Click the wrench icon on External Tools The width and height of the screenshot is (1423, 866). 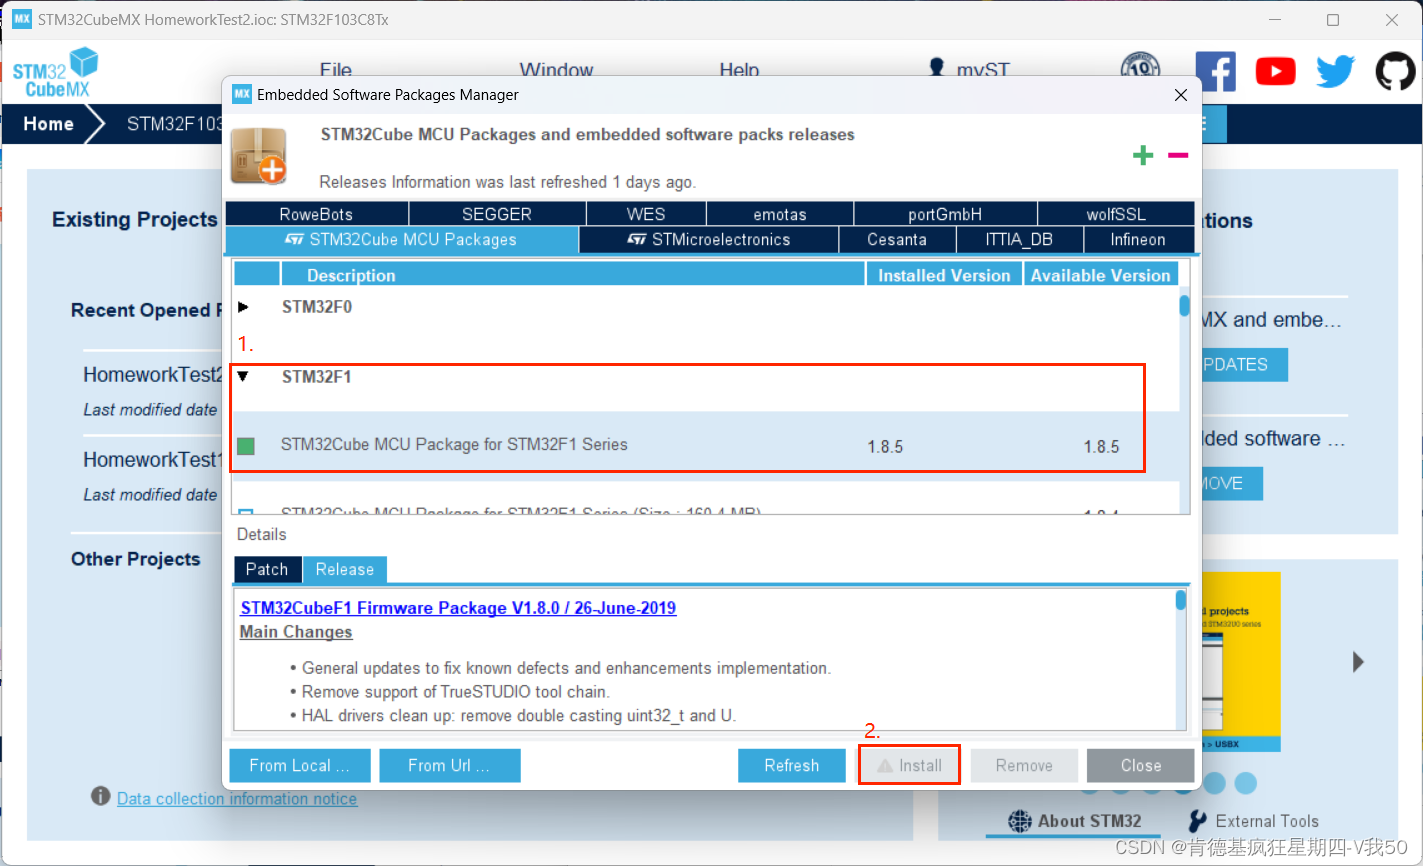coord(1197,821)
